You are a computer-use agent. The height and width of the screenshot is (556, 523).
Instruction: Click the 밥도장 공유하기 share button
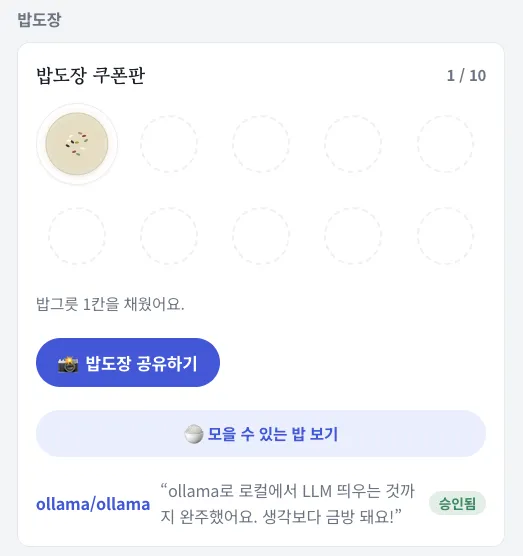pos(128,362)
